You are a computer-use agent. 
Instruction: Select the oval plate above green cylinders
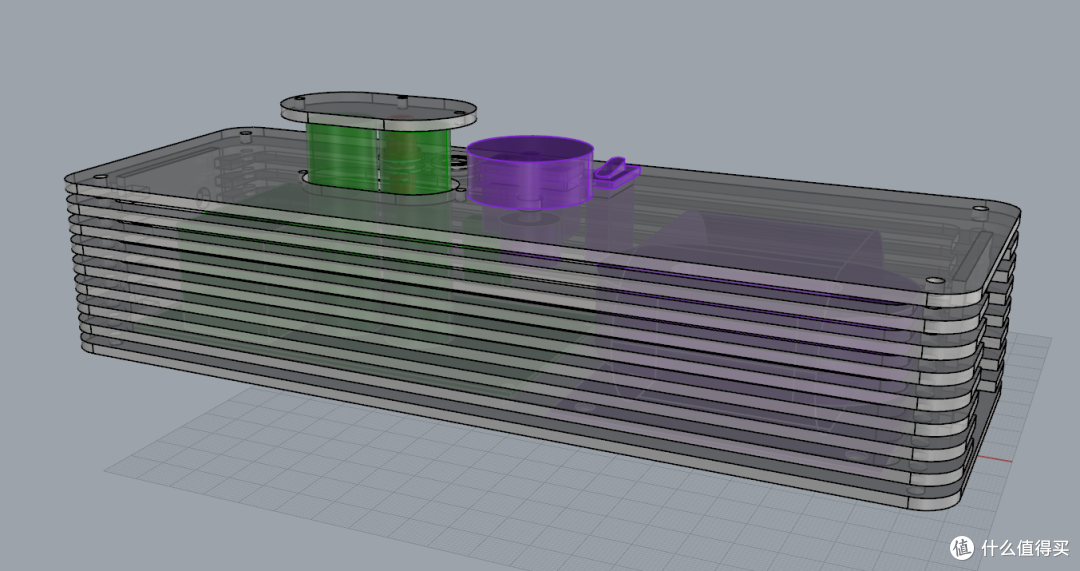pyautogui.click(x=378, y=110)
